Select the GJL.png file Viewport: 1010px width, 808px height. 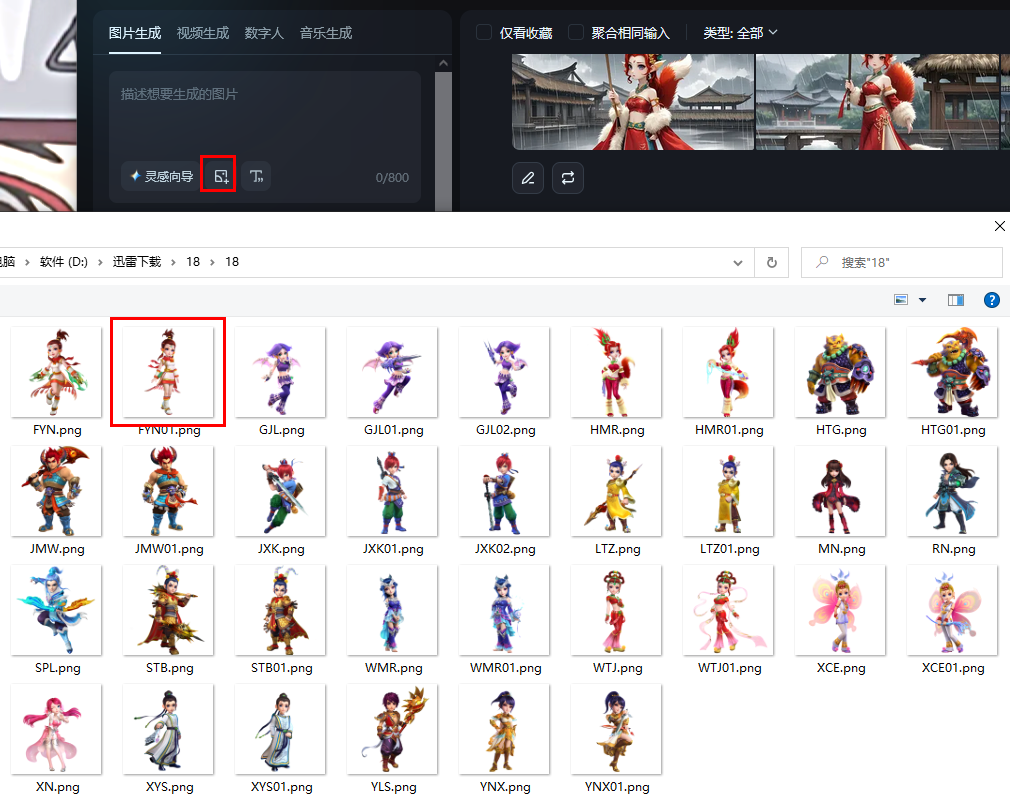click(x=281, y=382)
